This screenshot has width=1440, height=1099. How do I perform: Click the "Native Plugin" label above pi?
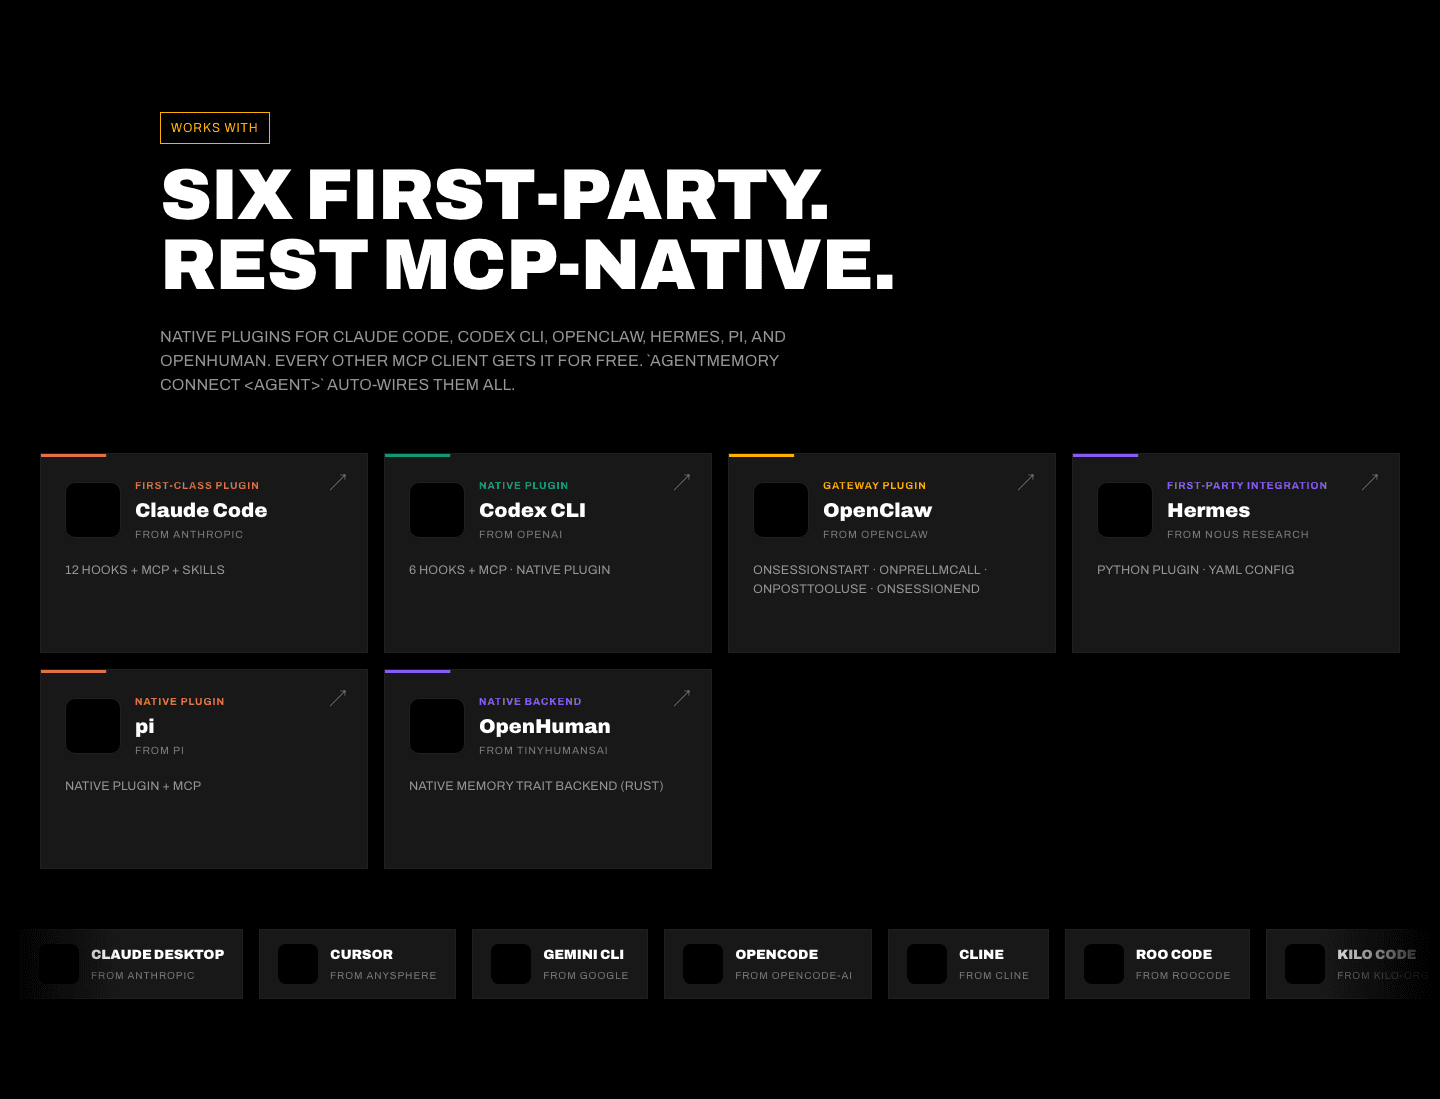point(180,702)
